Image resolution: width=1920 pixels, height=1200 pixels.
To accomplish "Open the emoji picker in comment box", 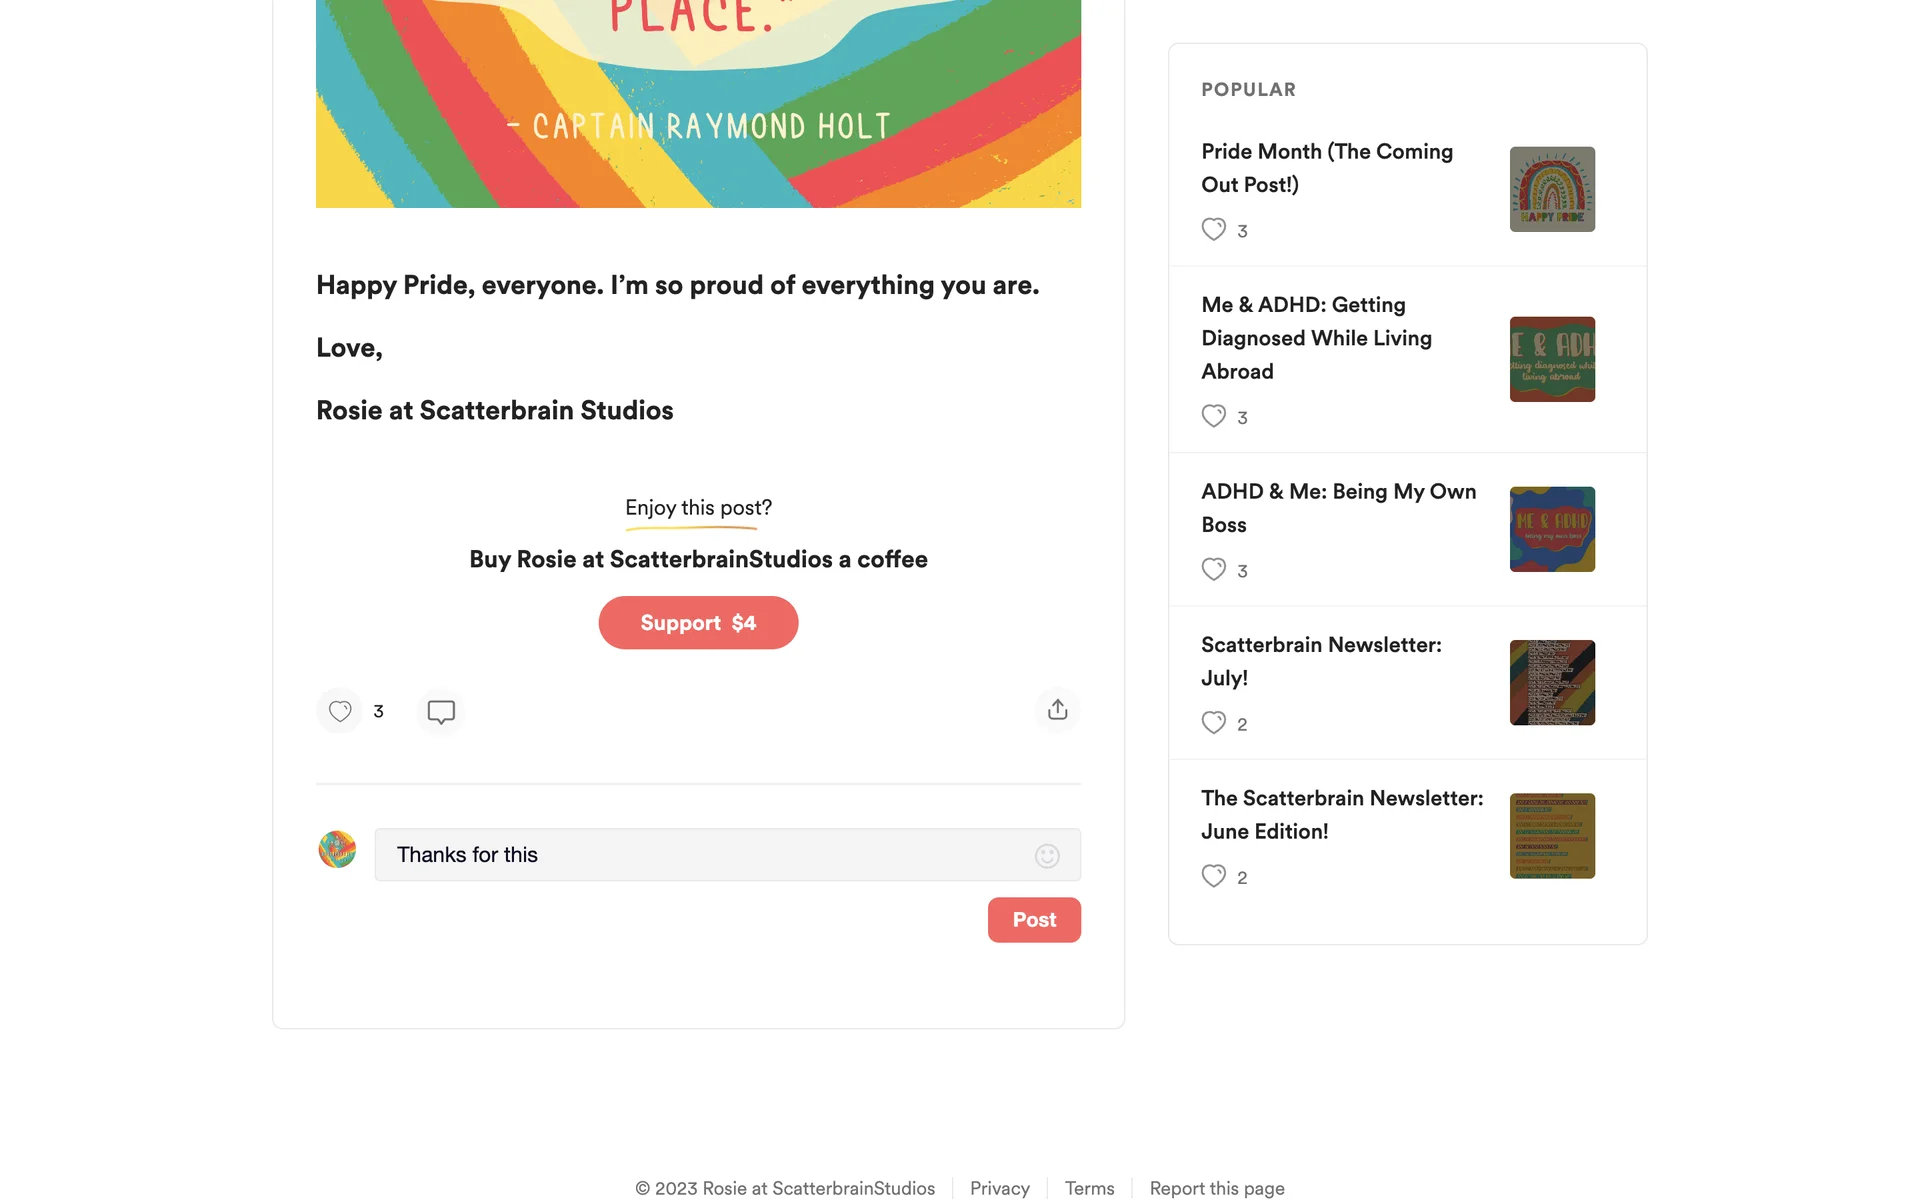I will point(1047,856).
